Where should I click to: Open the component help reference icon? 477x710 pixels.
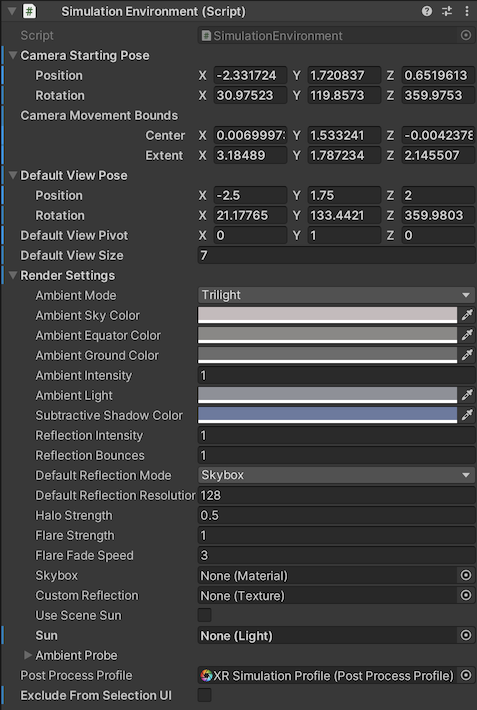pos(426,11)
